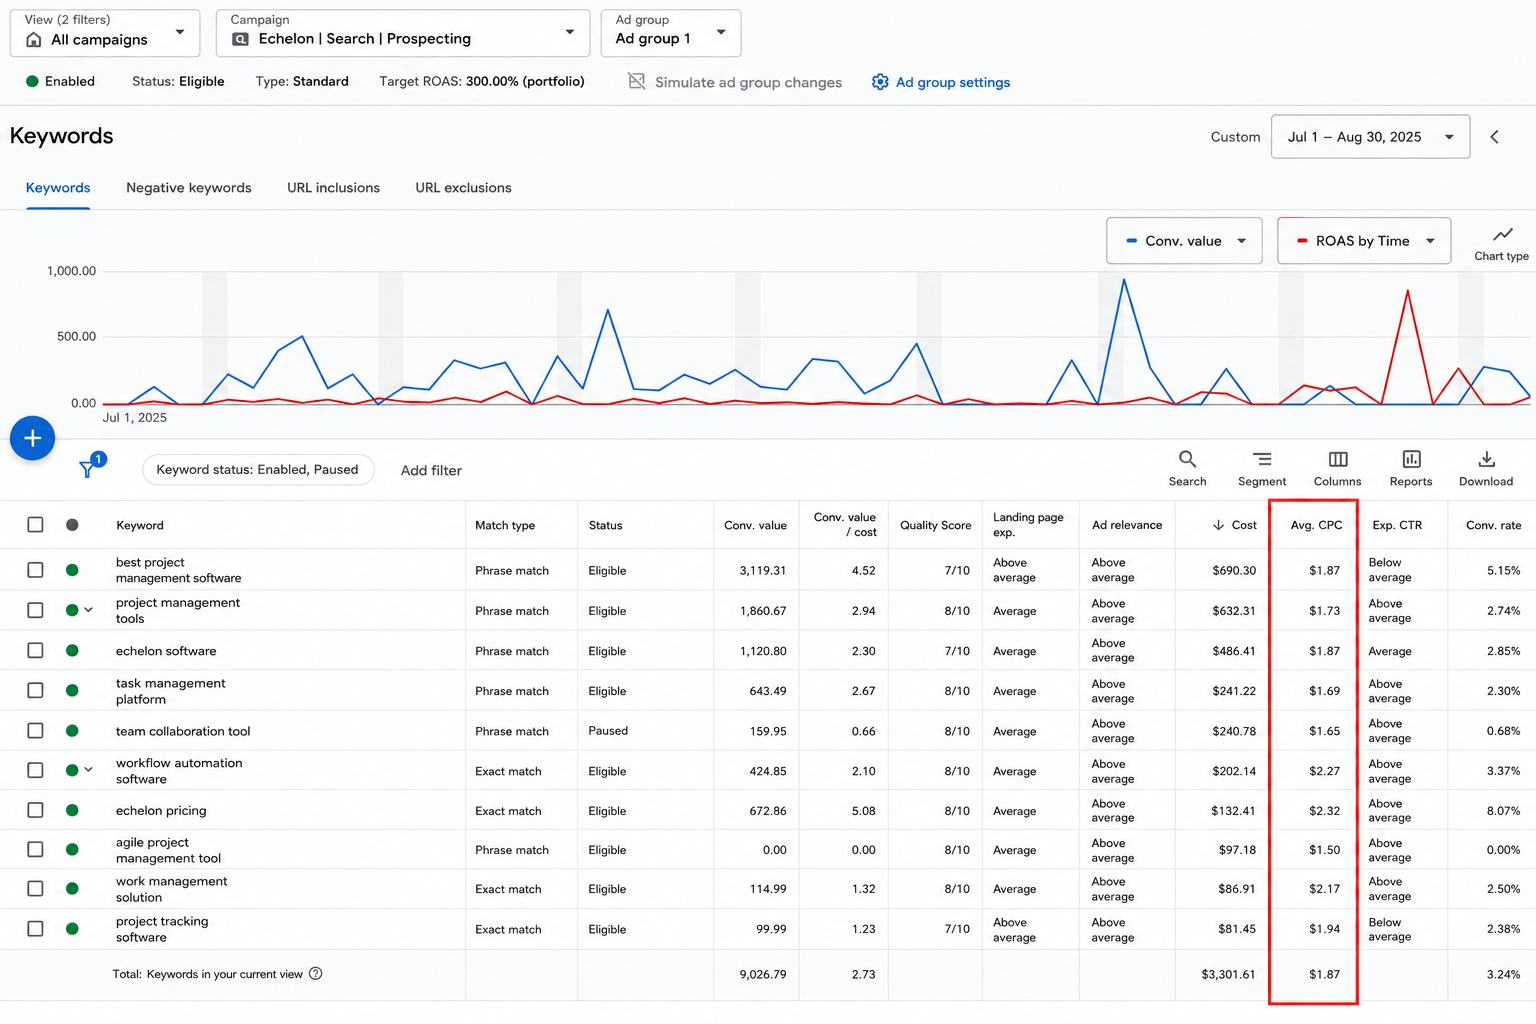
Task: Expand status options for project management tools
Action: pyautogui.click(x=89, y=610)
